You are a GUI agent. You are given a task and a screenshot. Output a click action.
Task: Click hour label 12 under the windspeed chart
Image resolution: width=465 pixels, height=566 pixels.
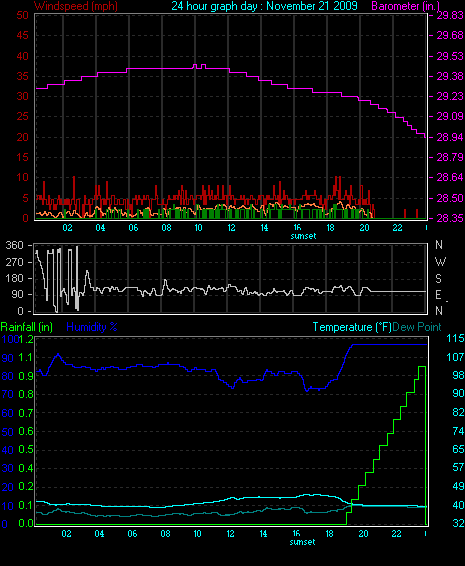pos(231,228)
